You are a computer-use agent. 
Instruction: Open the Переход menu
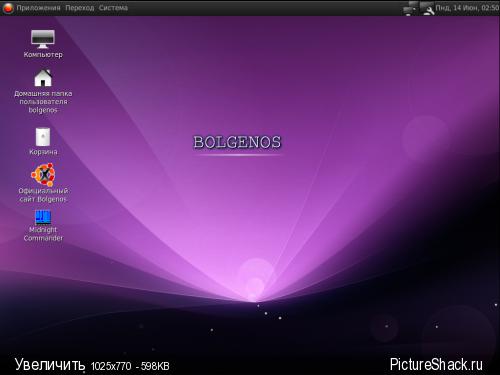click(80, 8)
